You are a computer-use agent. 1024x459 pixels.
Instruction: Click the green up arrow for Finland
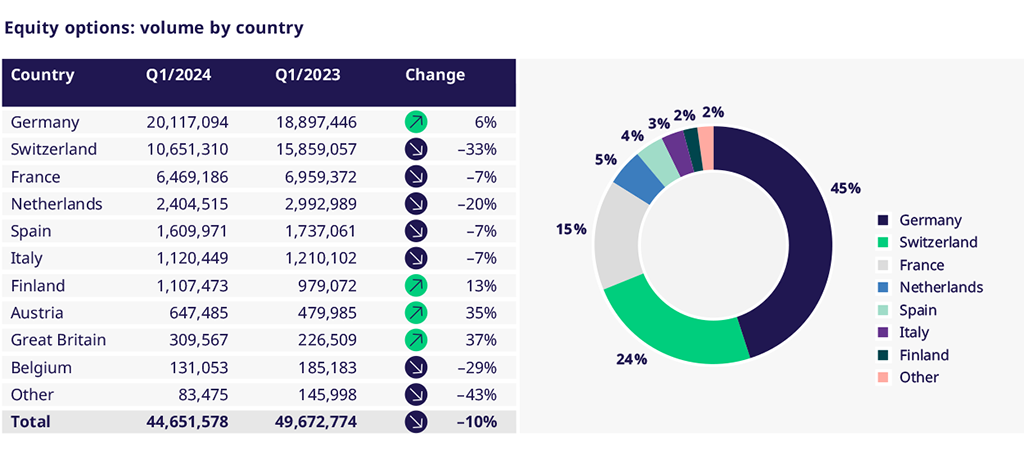pos(416,286)
